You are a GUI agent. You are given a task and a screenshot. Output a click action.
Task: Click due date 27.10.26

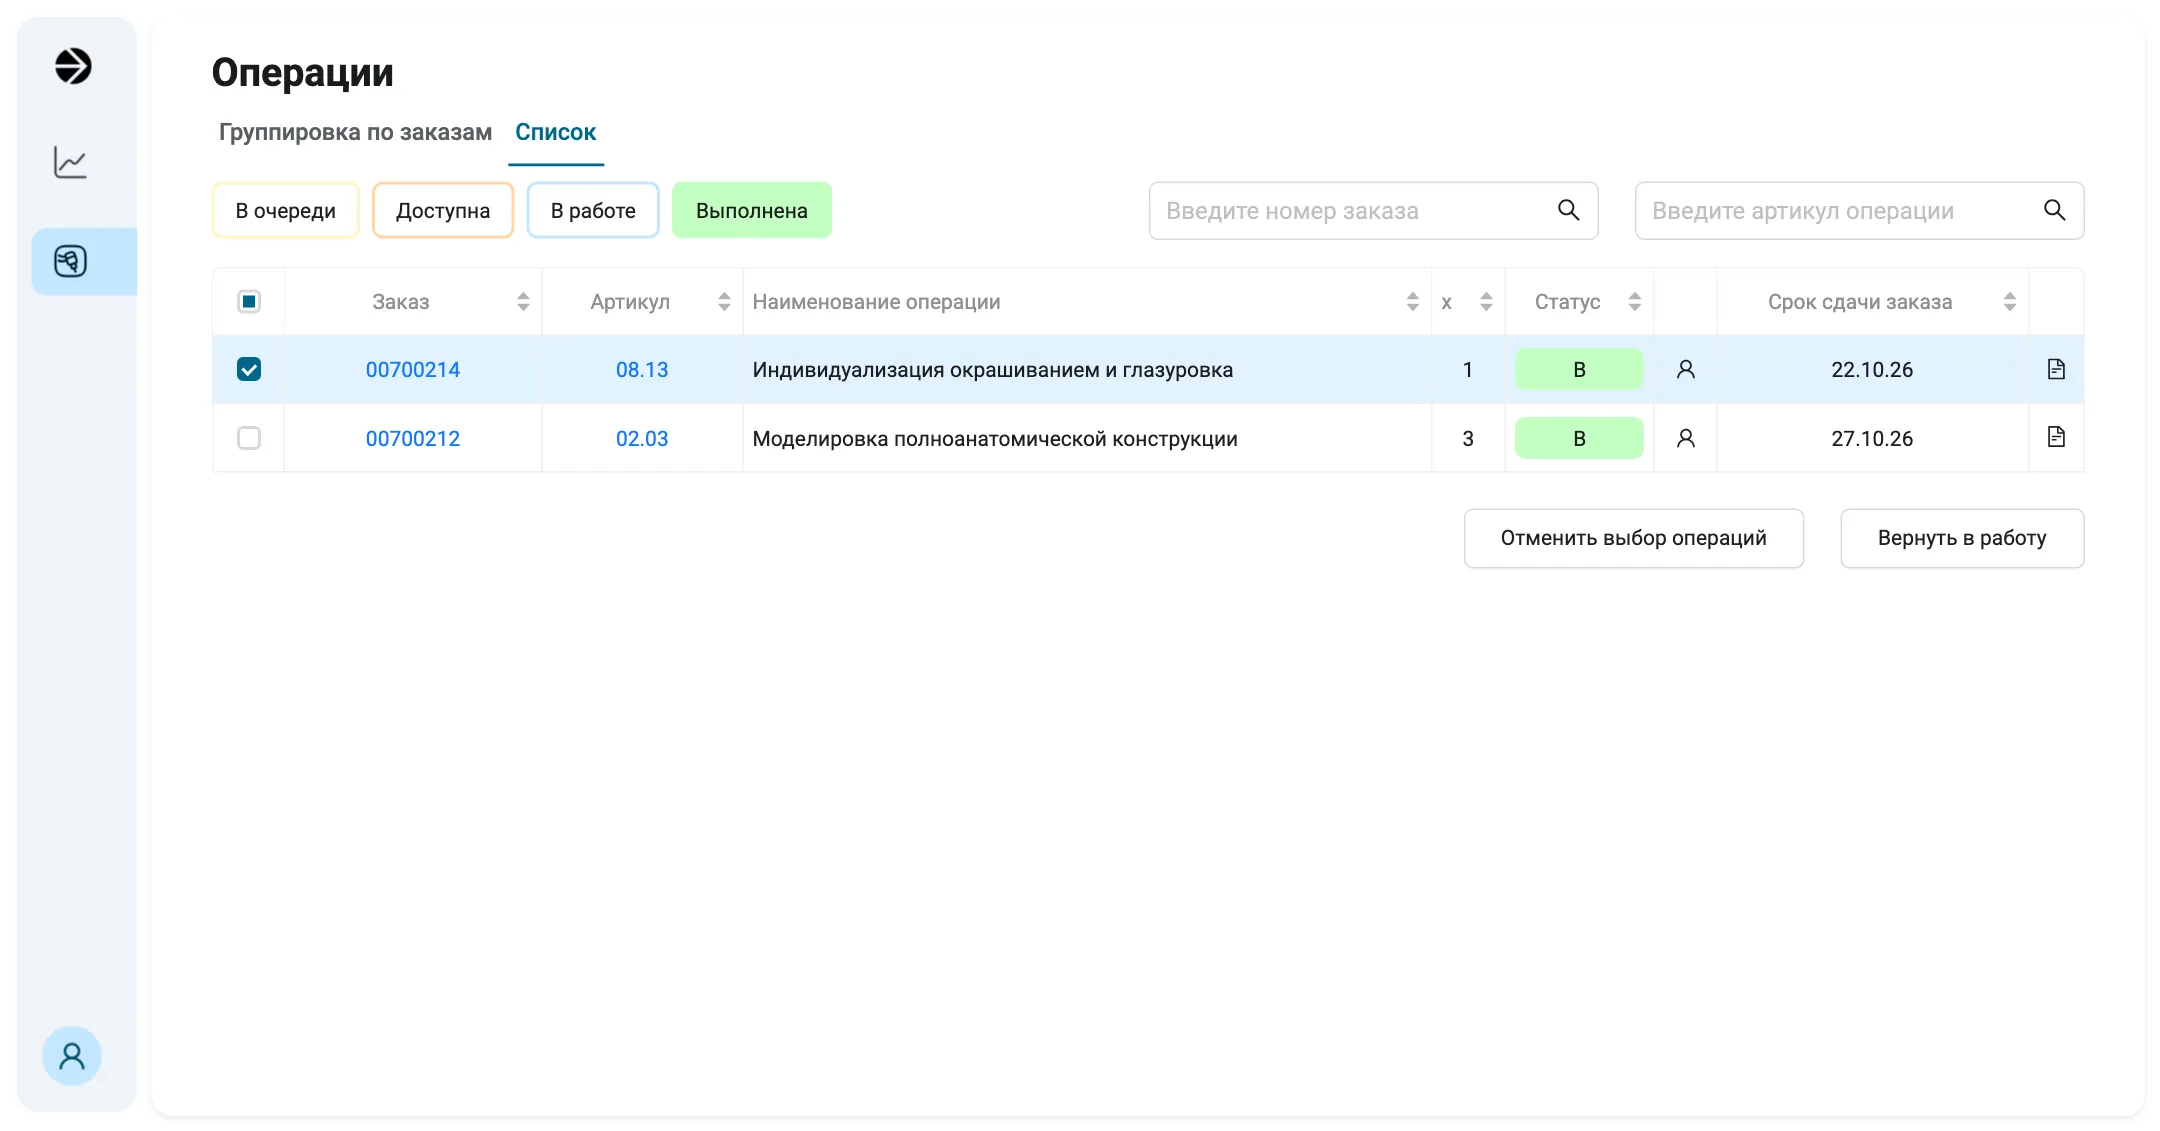coord(1872,439)
